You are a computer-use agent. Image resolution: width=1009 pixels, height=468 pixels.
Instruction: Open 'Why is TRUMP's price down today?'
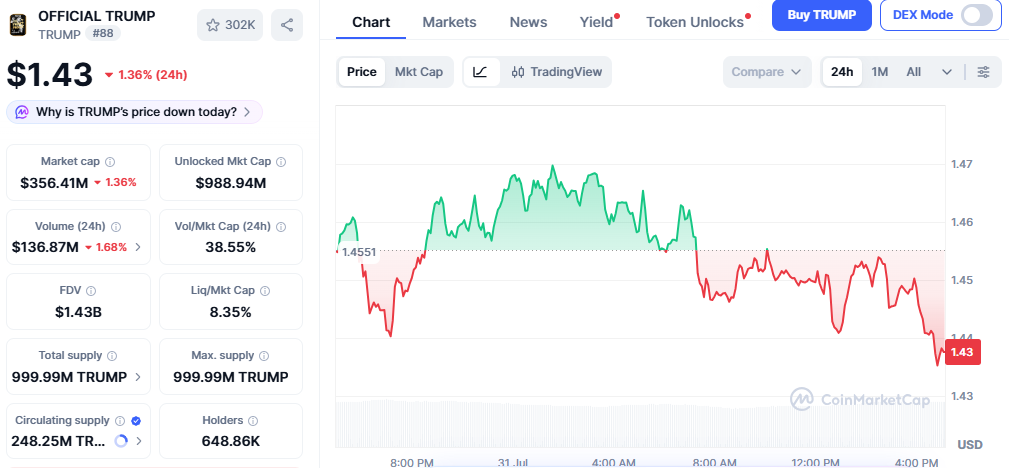click(134, 112)
